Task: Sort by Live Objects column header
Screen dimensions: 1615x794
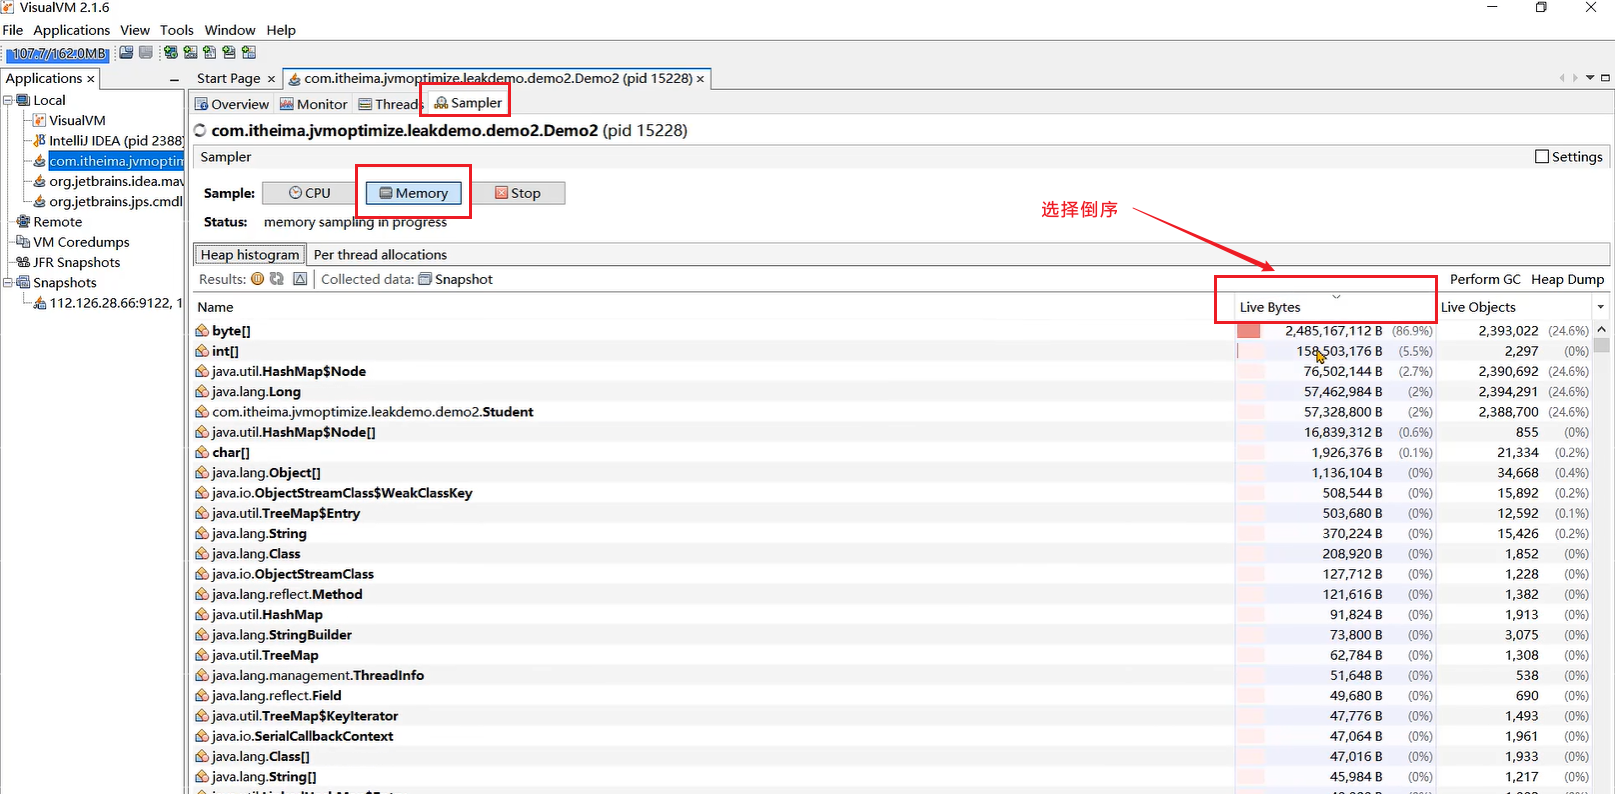Action: [1515, 307]
